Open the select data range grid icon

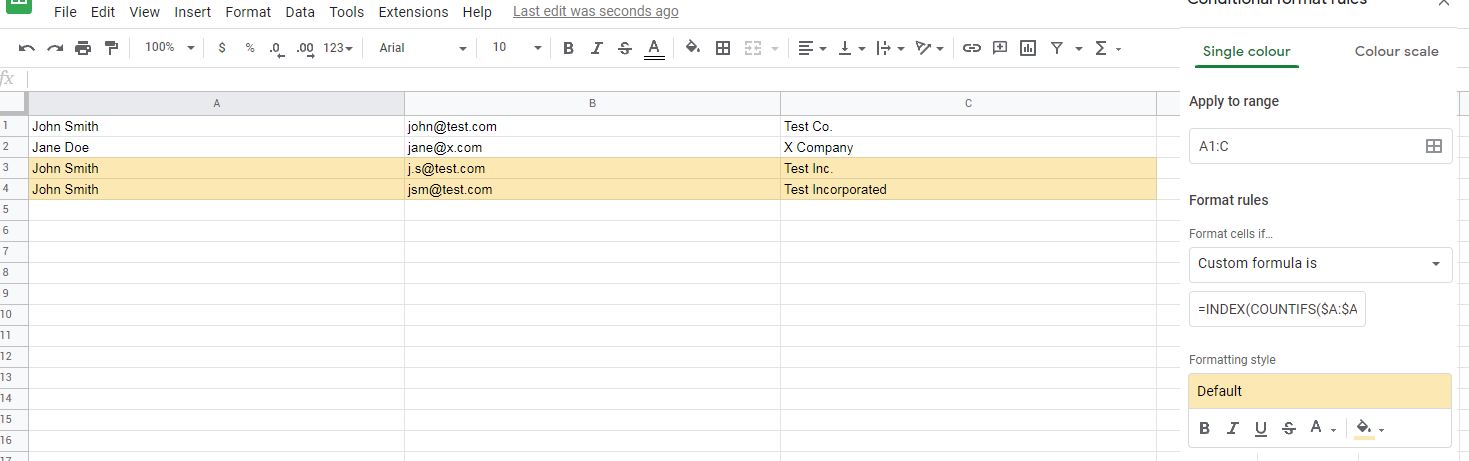[x=1433, y=146]
